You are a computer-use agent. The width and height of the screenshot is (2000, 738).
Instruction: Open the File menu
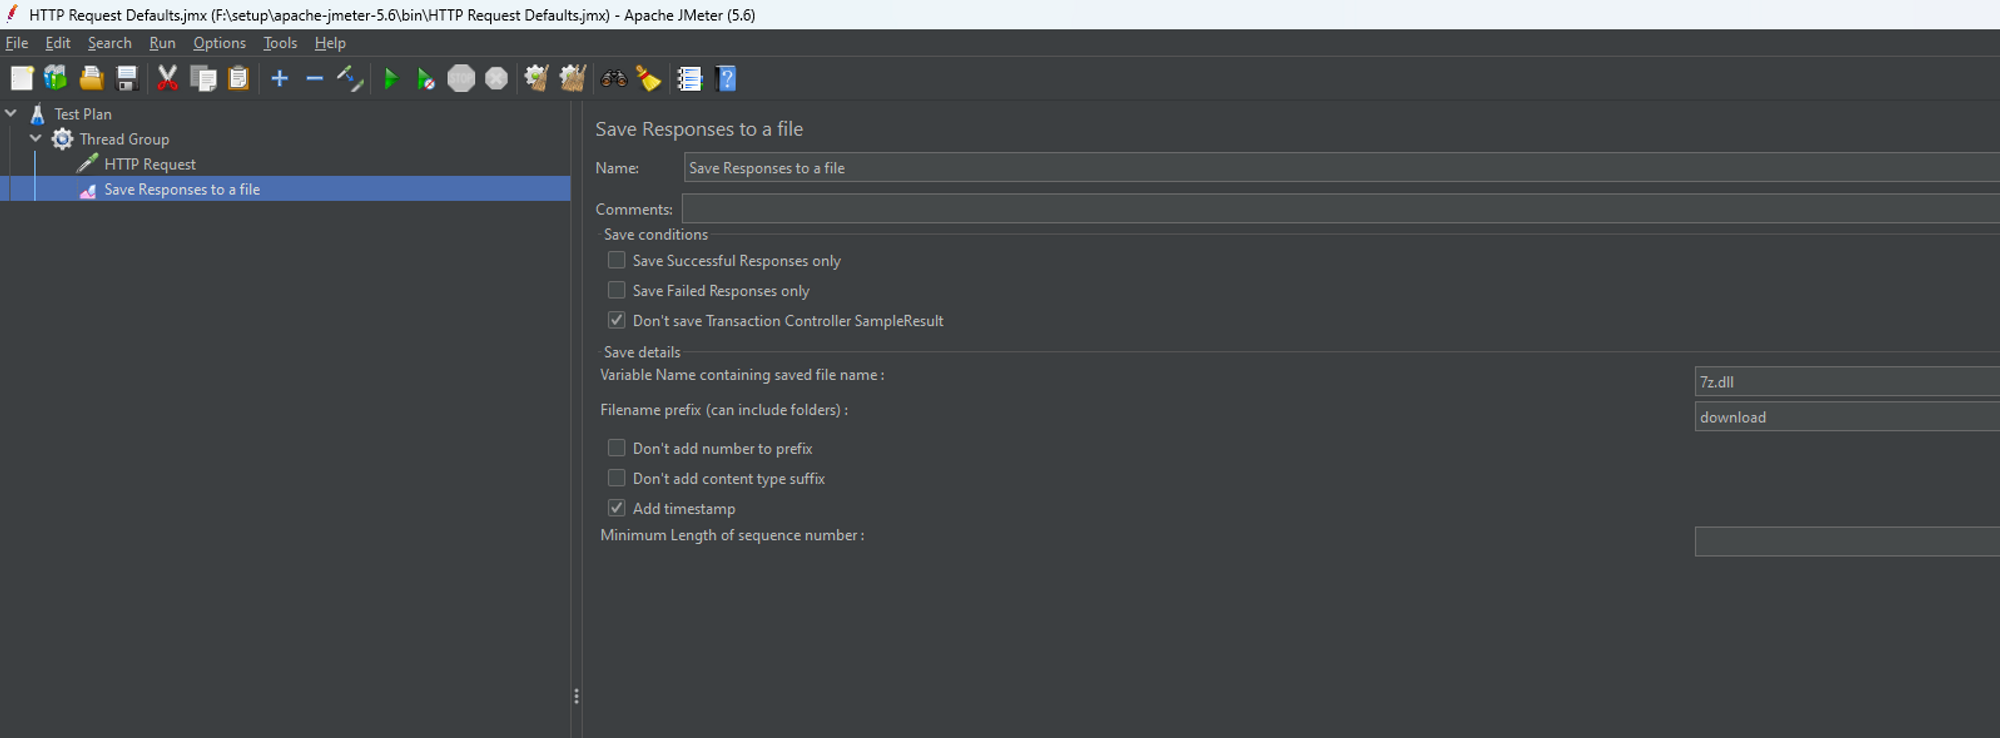coord(17,43)
